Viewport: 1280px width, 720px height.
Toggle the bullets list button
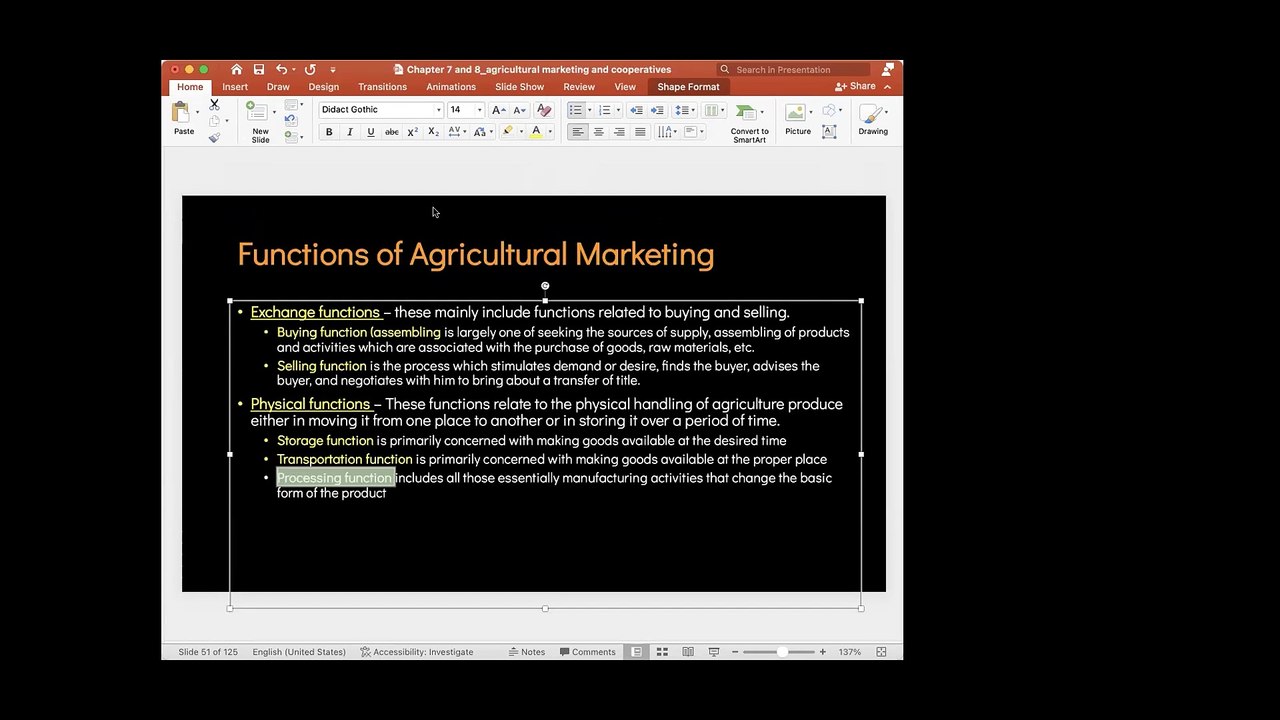pyautogui.click(x=576, y=110)
